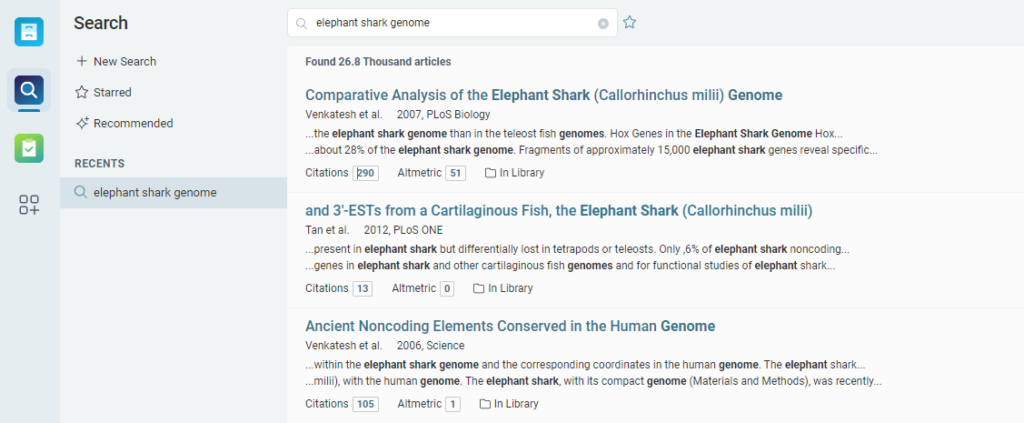Image resolution: width=1024 pixels, height=423 pixels.
Task: Open the '3'-ESTs from a Cartilaginous Fish' article
Action: [558, 210]
